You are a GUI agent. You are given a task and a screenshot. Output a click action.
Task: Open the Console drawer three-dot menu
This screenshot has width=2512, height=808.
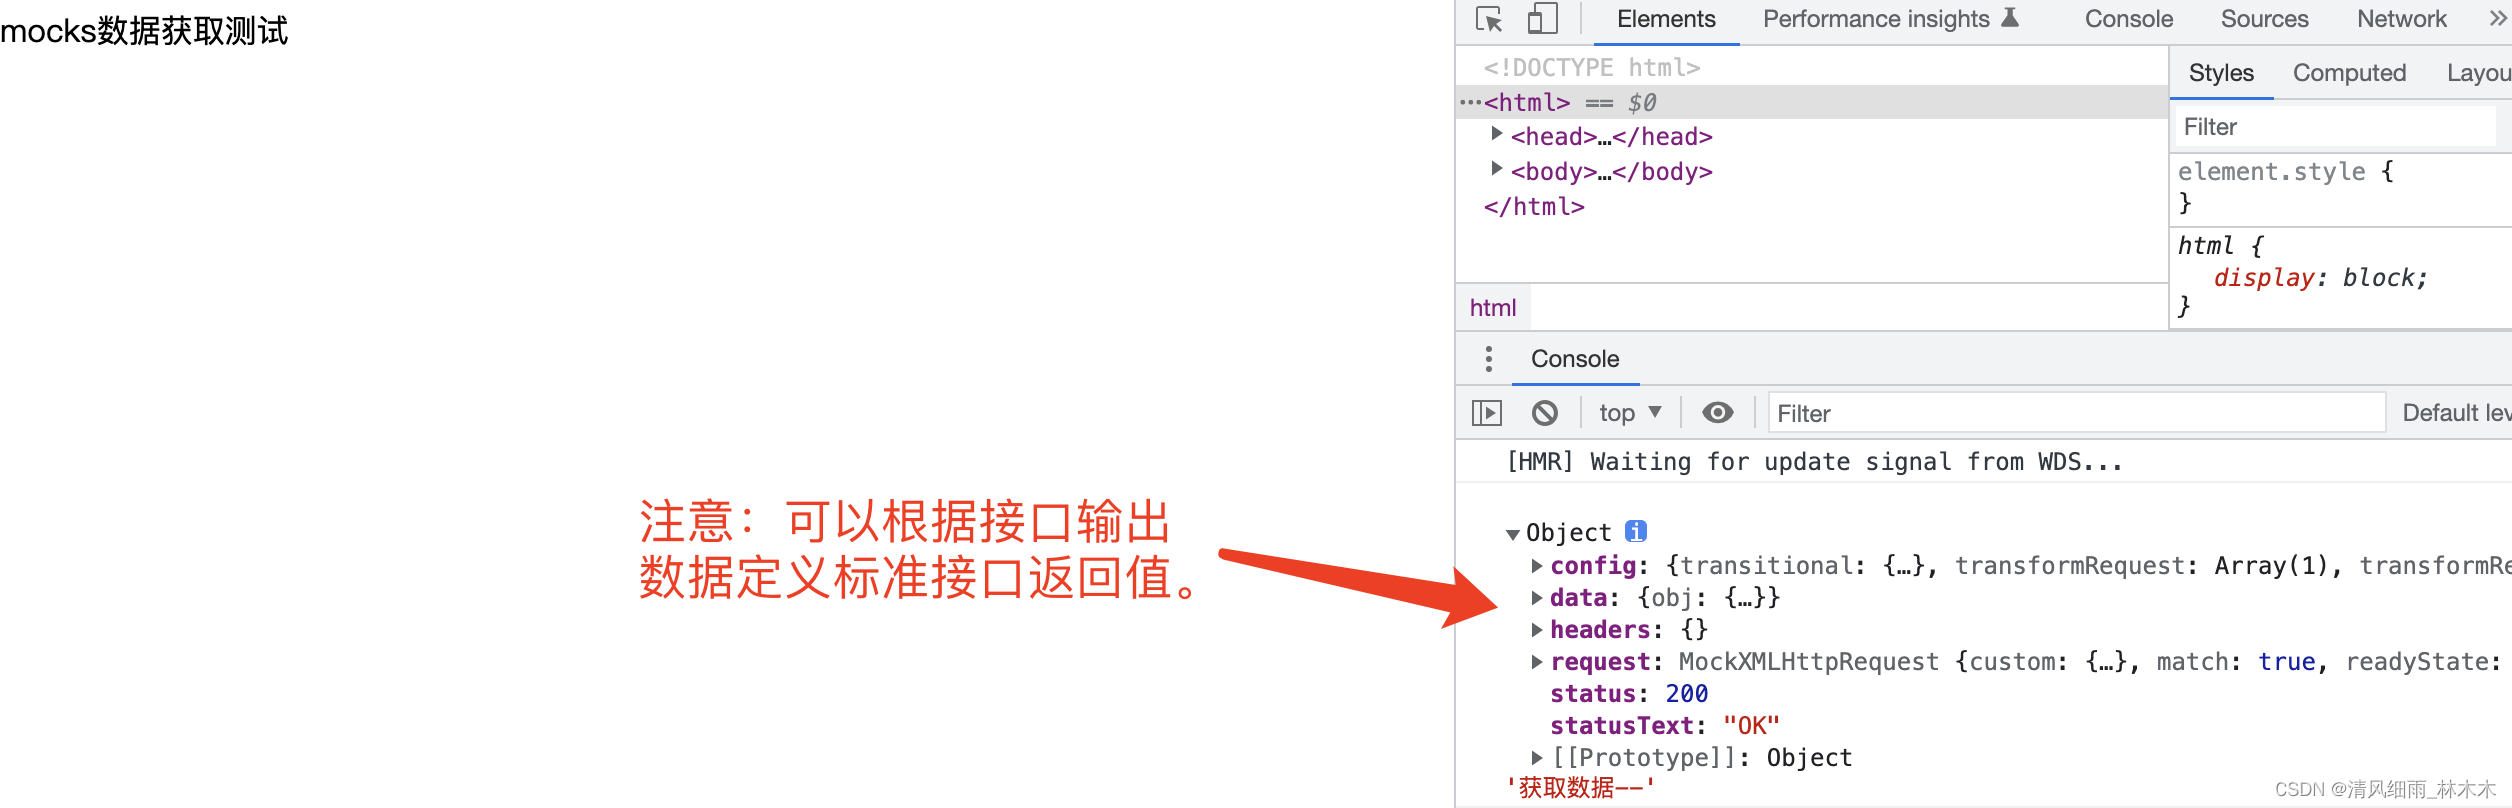1489,359
